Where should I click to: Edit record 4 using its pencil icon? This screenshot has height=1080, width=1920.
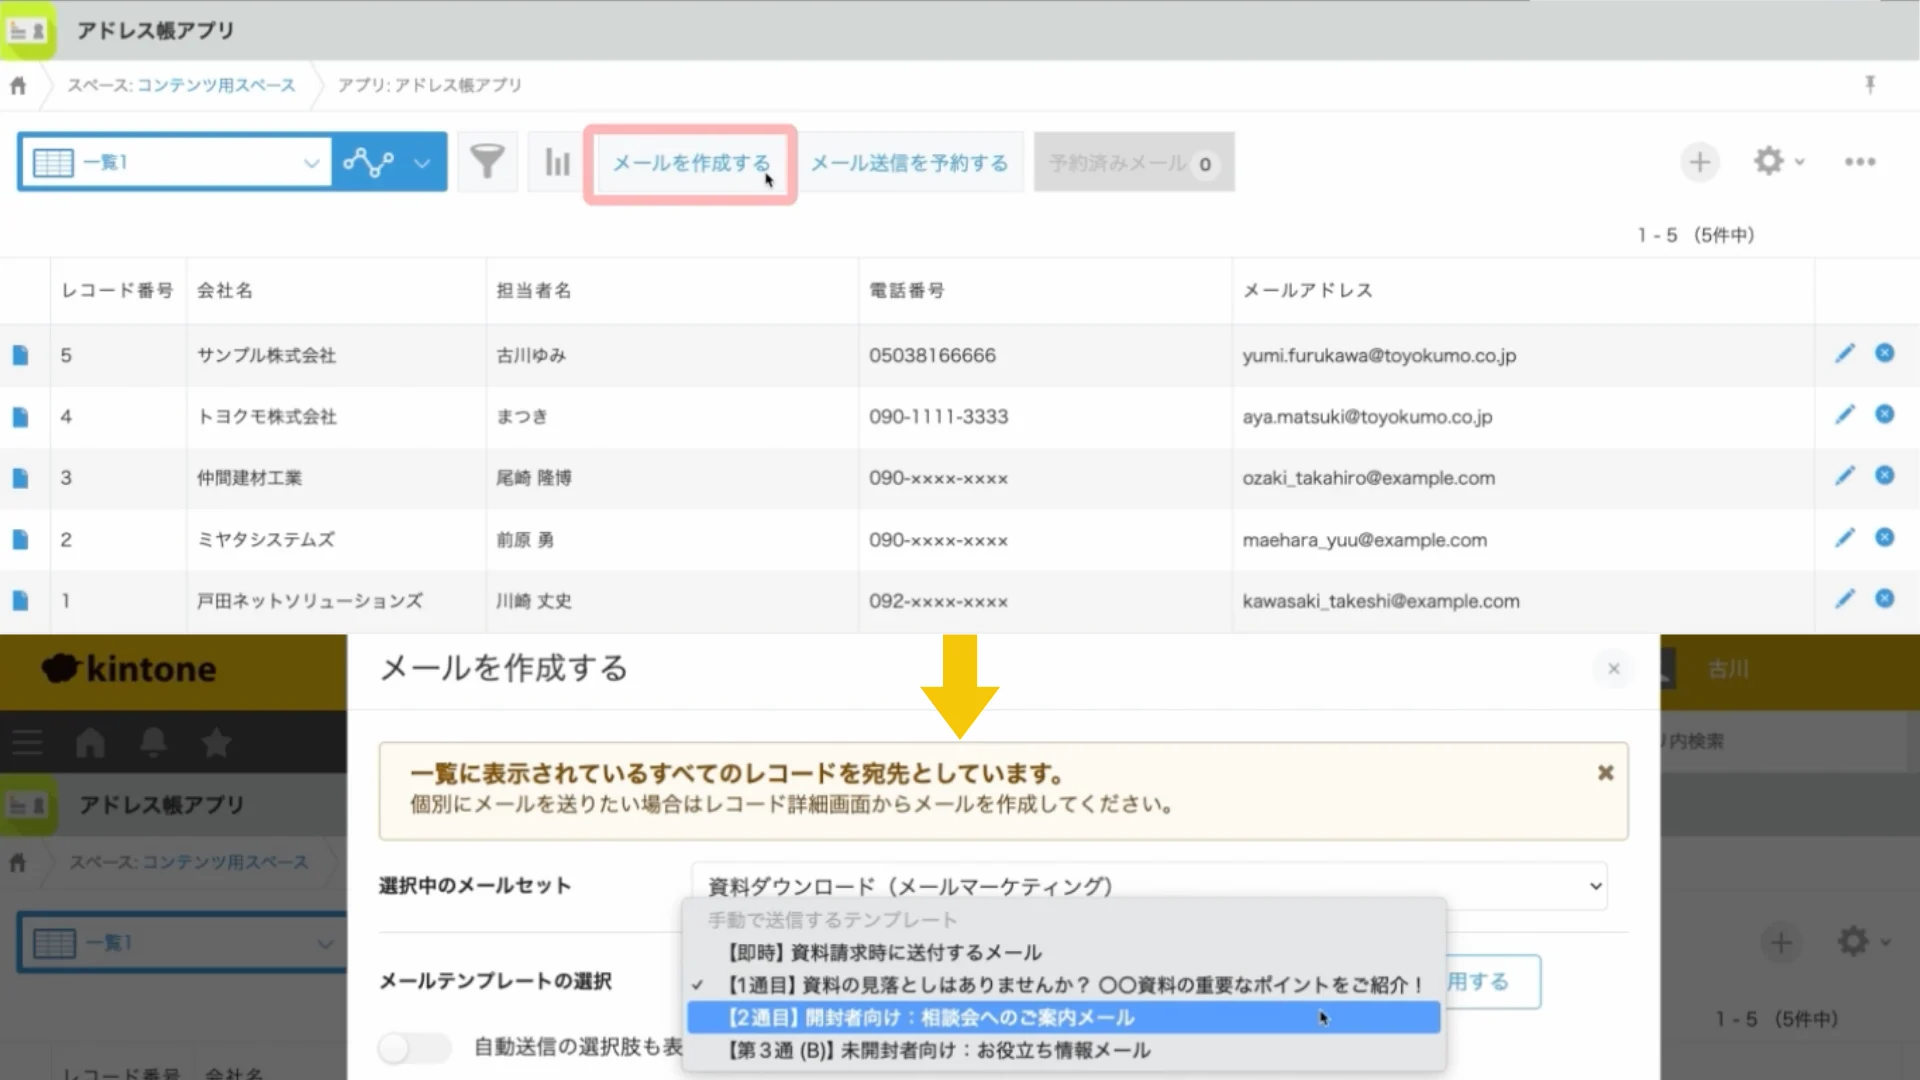click(x=1845, y=415)
